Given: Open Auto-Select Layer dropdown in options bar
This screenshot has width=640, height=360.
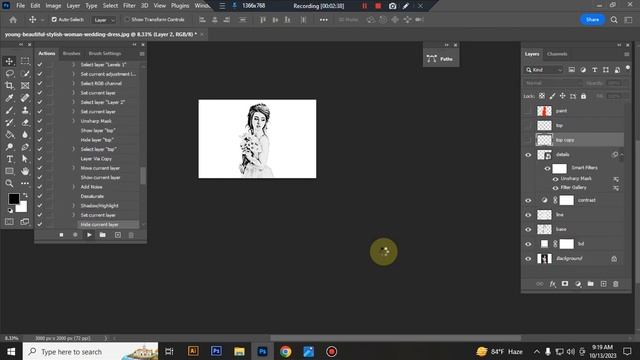Looking at the screenshot, I should (x=104, y=20).
